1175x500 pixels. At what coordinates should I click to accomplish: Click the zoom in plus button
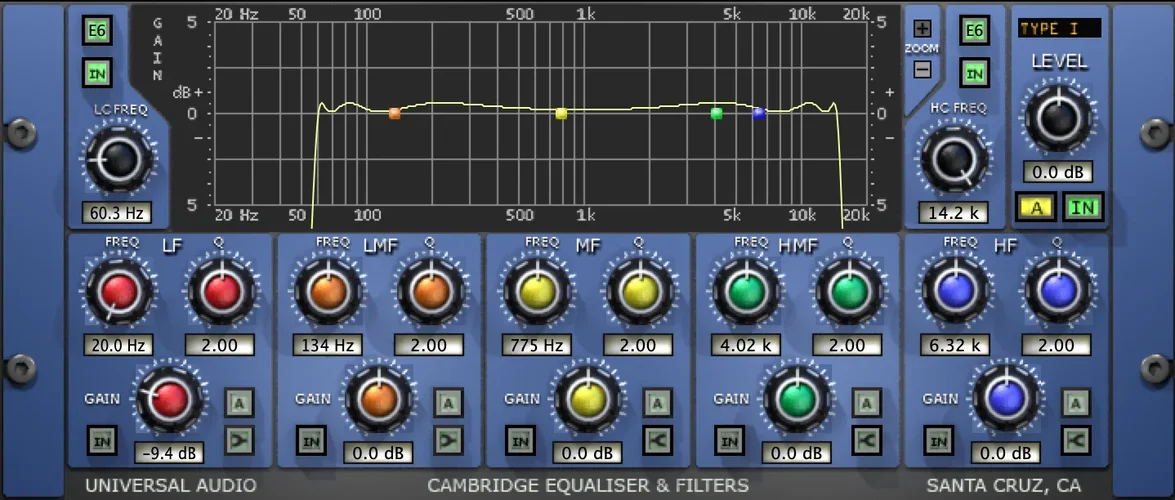922,29
